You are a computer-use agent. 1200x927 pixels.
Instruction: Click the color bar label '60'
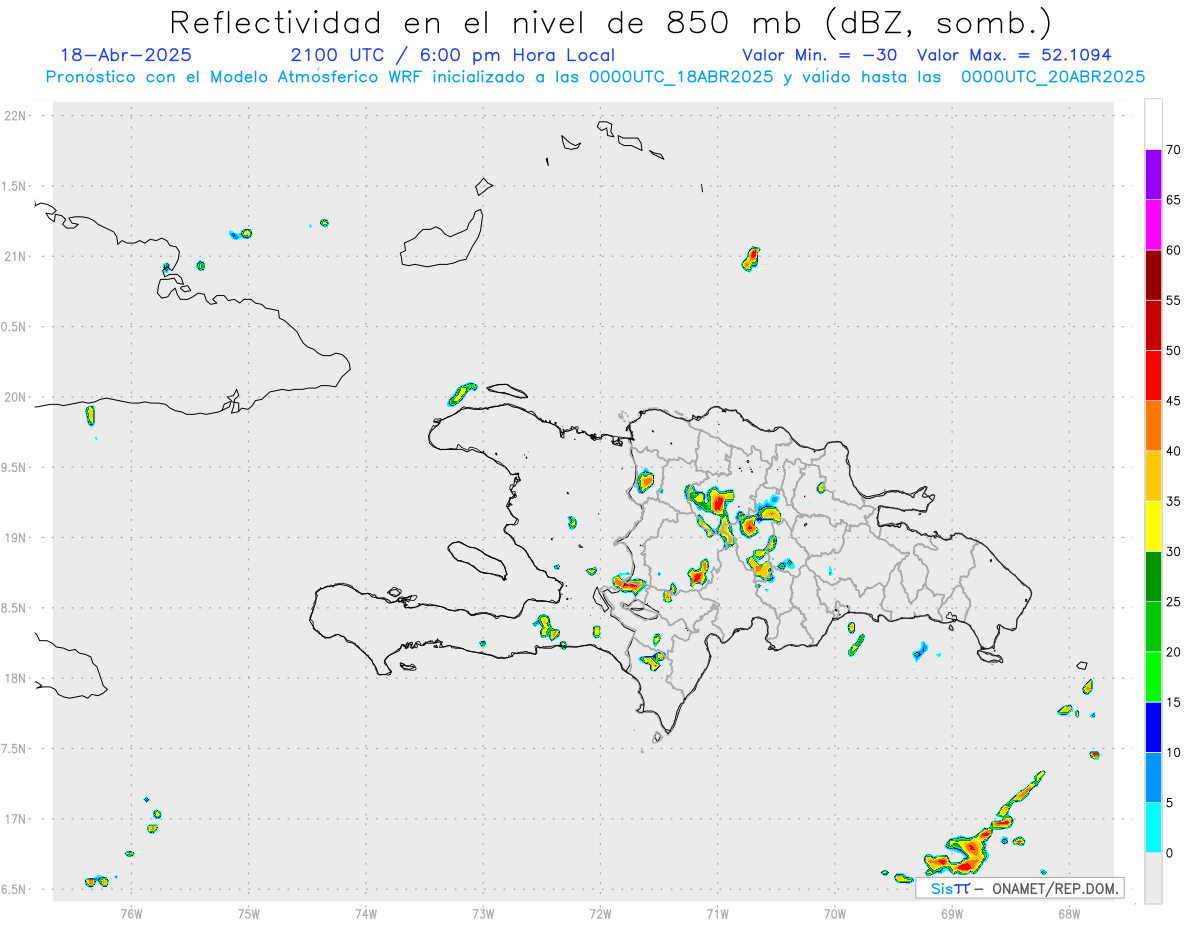pos(1173,250)
